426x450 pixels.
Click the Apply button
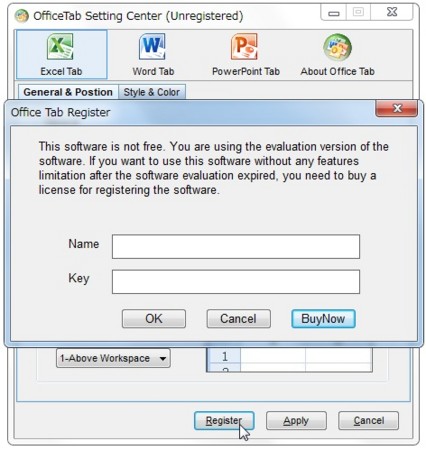(x=296, y=421)
